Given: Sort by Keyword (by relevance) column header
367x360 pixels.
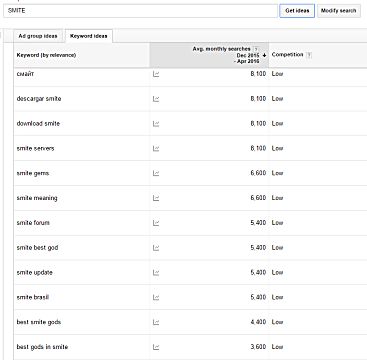Looking at the screenshot, I should click(46, 55).
